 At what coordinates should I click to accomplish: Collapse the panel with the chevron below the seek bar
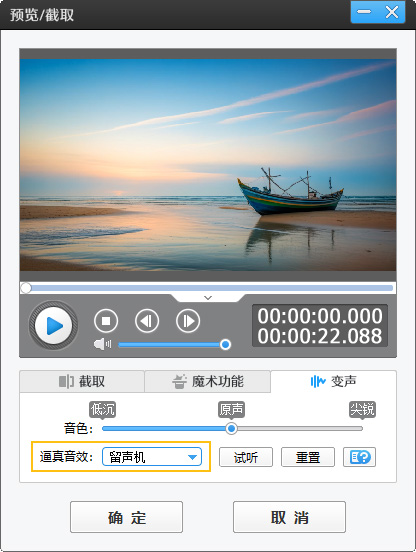click(x=208, y=298)
